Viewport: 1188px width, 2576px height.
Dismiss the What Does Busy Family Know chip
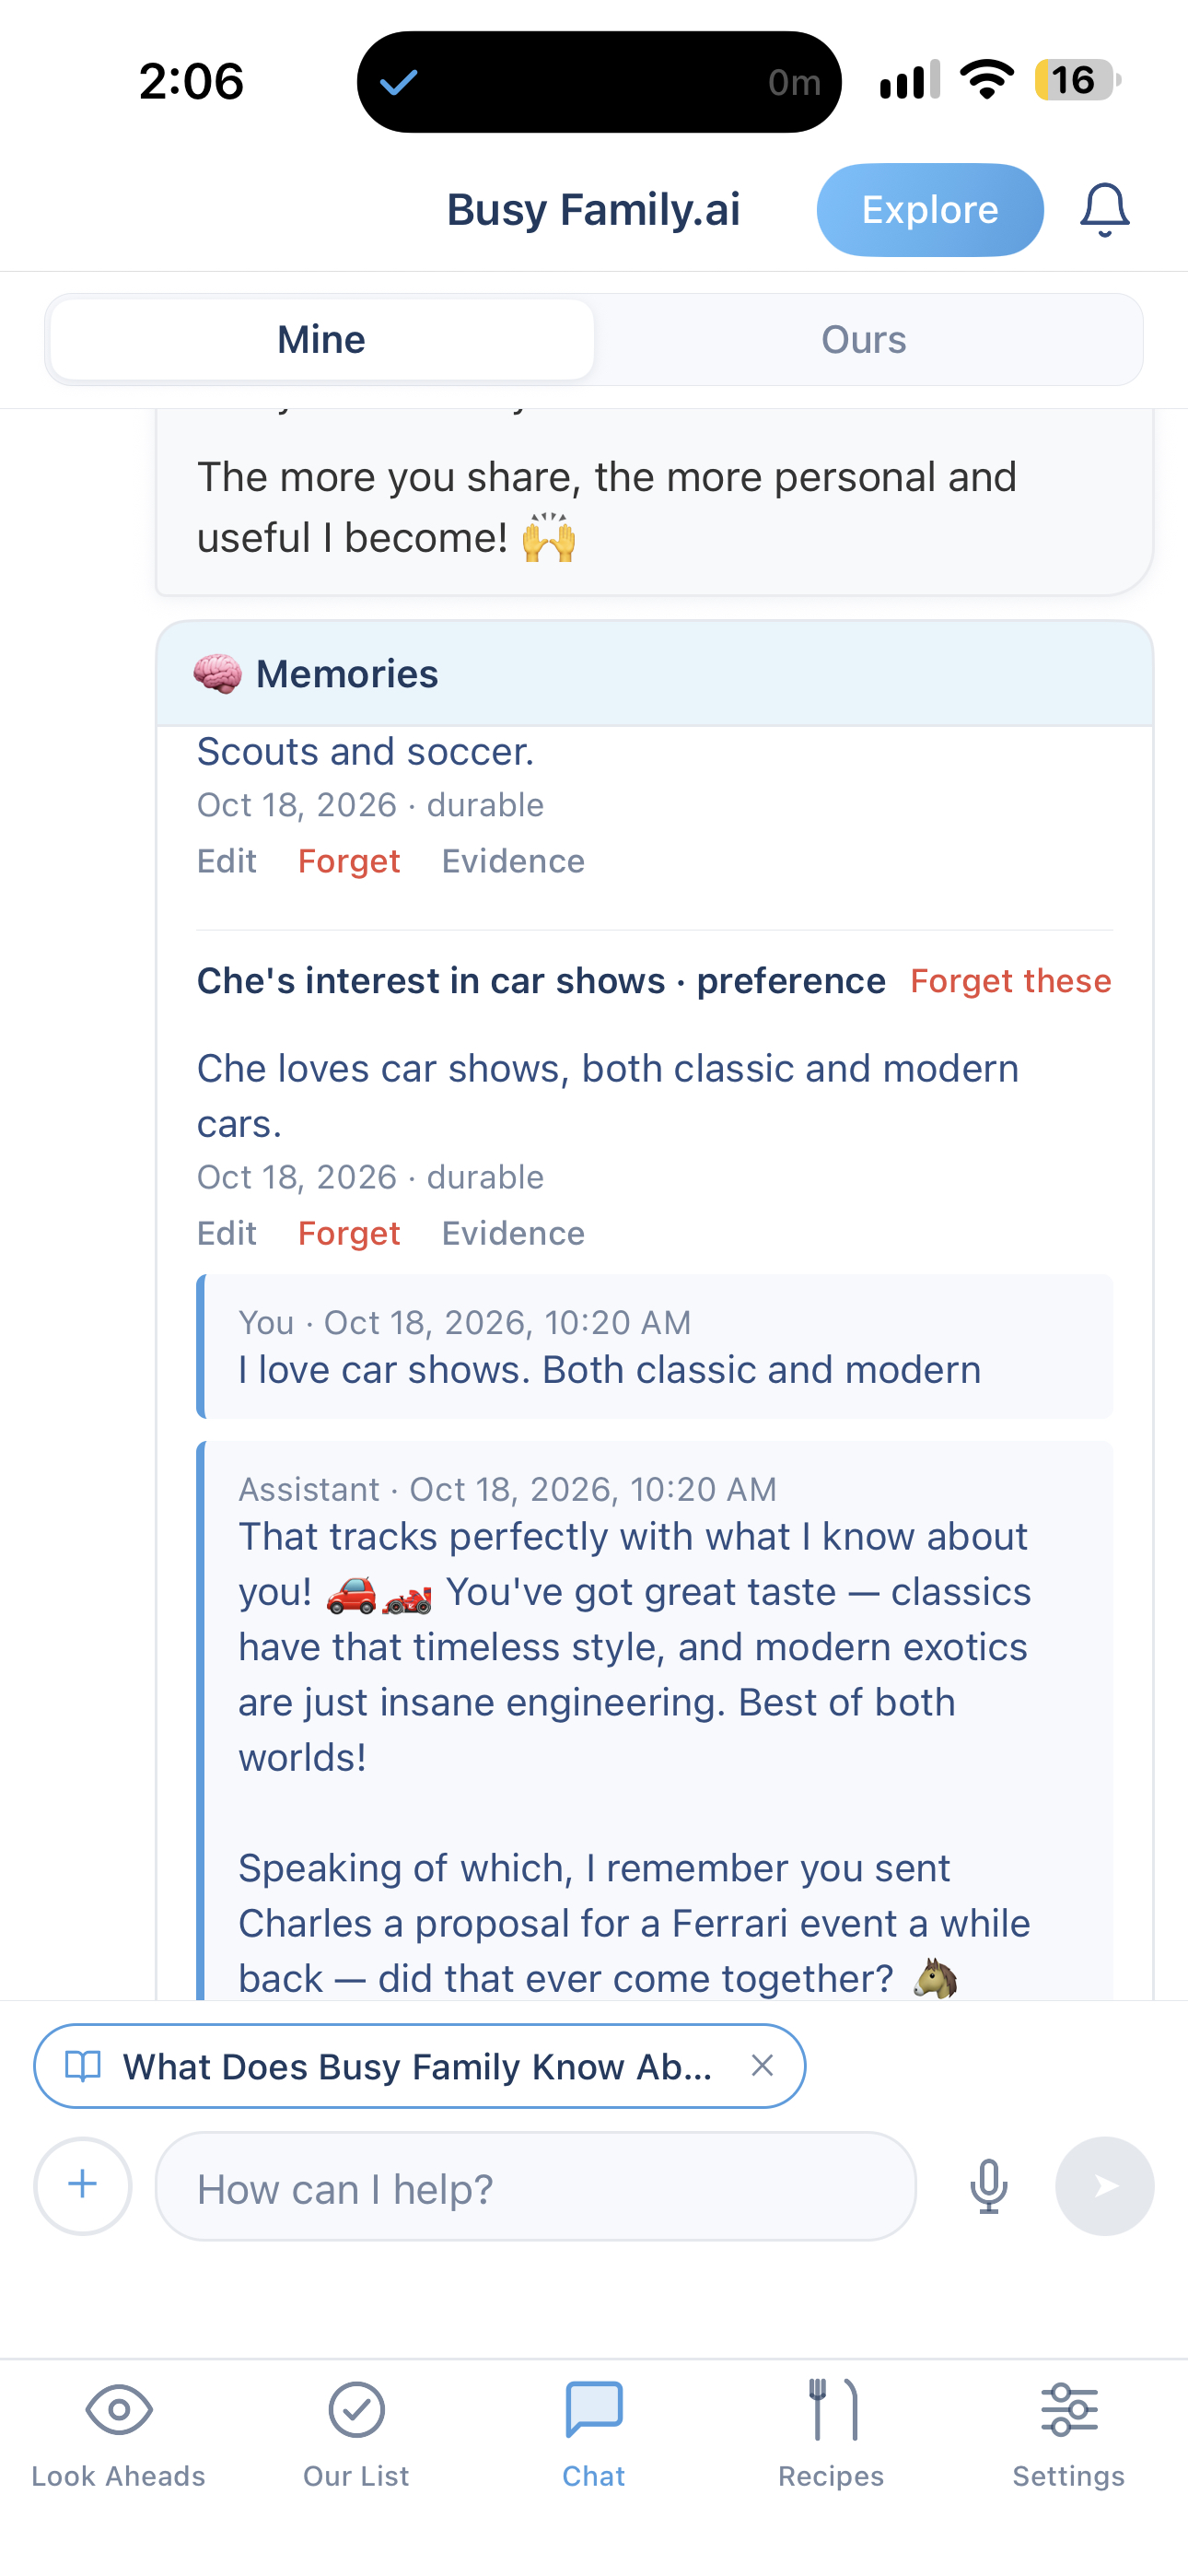tap(762, 2065)
